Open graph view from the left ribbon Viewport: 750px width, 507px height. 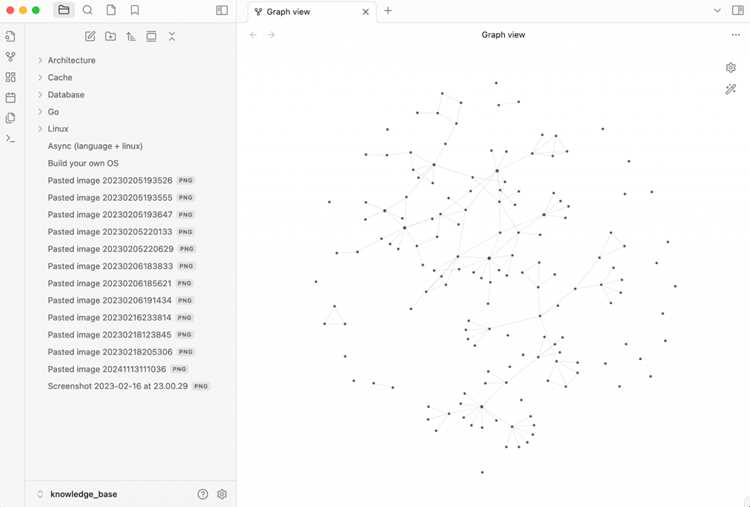pos(11,57)
